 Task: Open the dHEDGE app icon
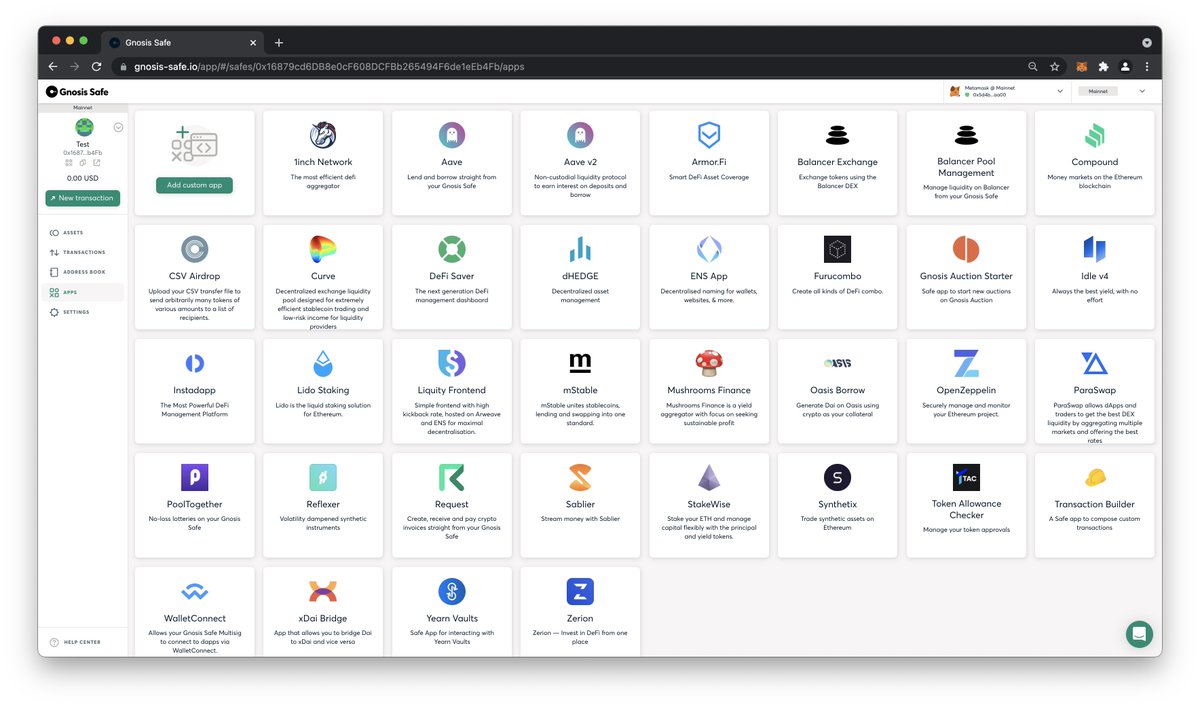pos(580,249)
